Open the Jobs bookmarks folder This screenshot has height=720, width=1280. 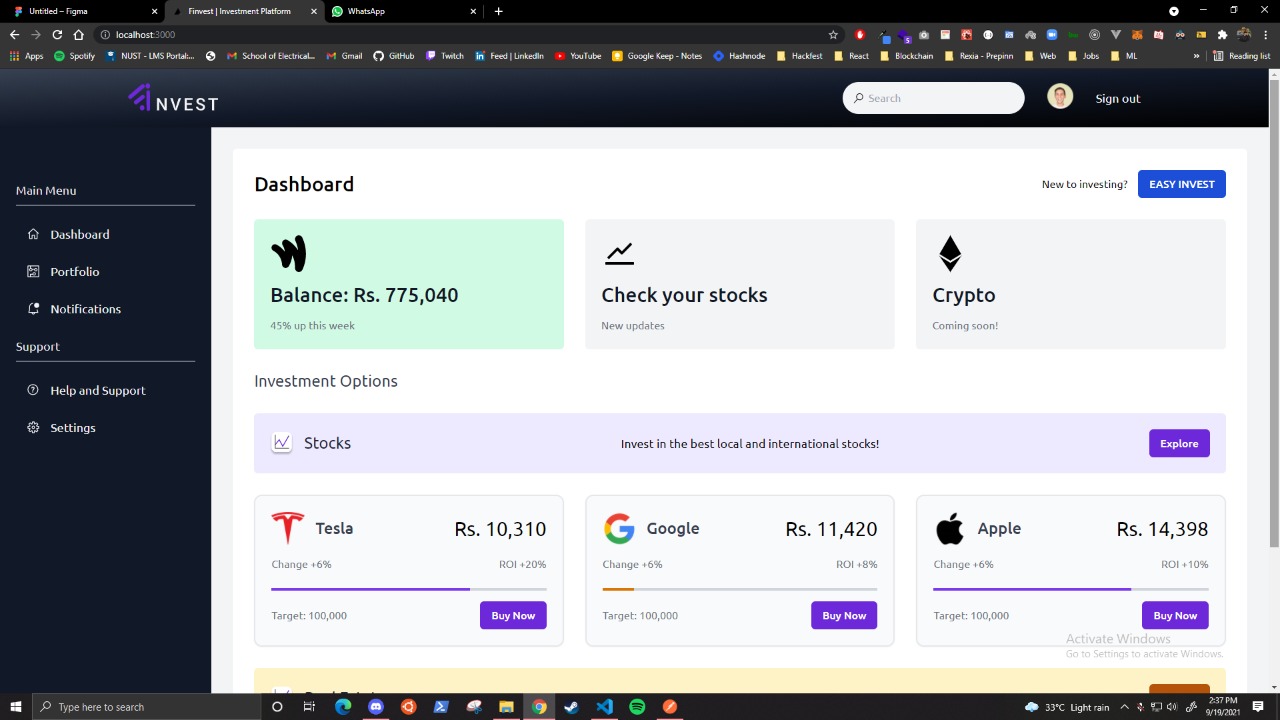1083,56
